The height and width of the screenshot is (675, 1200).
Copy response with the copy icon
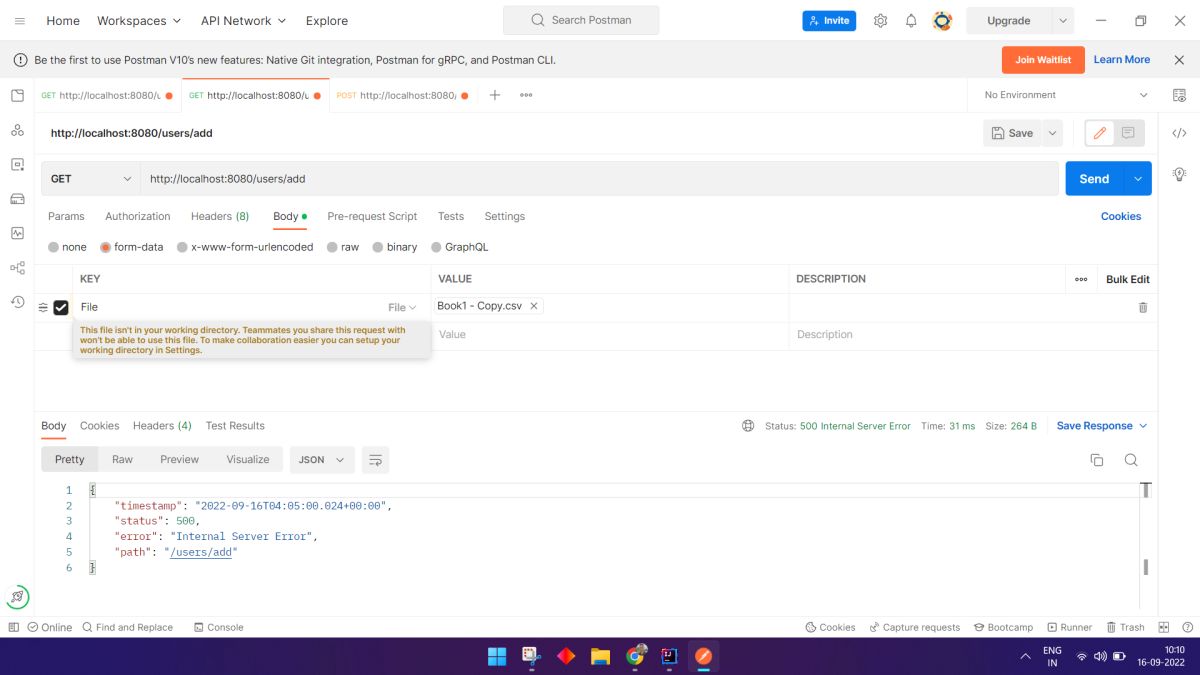tap(1097, 460)
